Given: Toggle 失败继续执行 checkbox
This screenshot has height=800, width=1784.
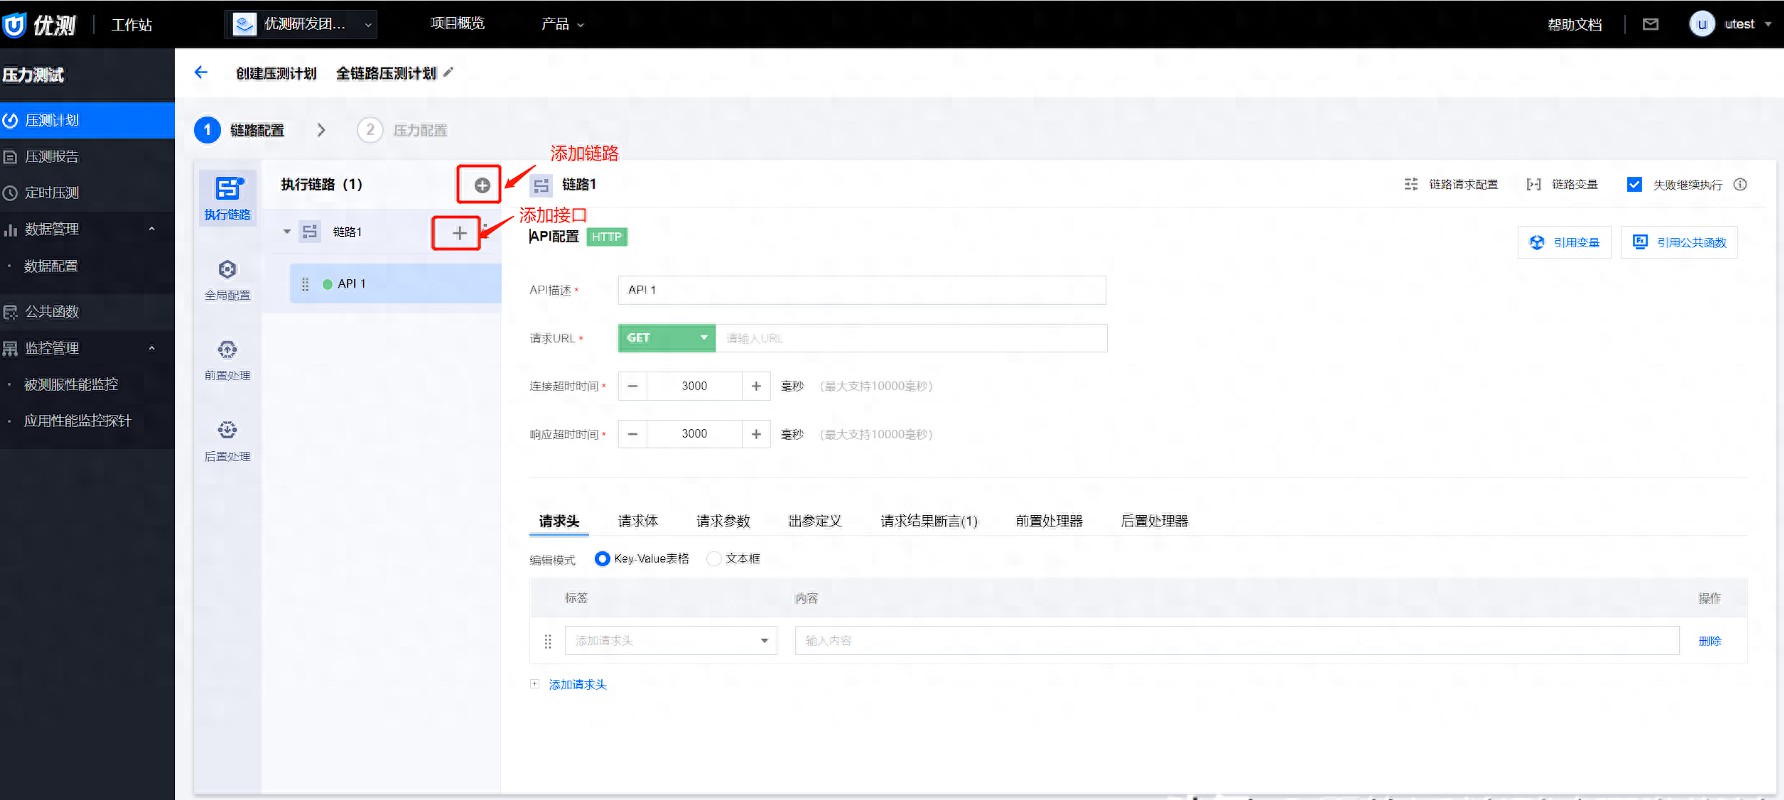Looking at the screenshot, I should 1634,184.
